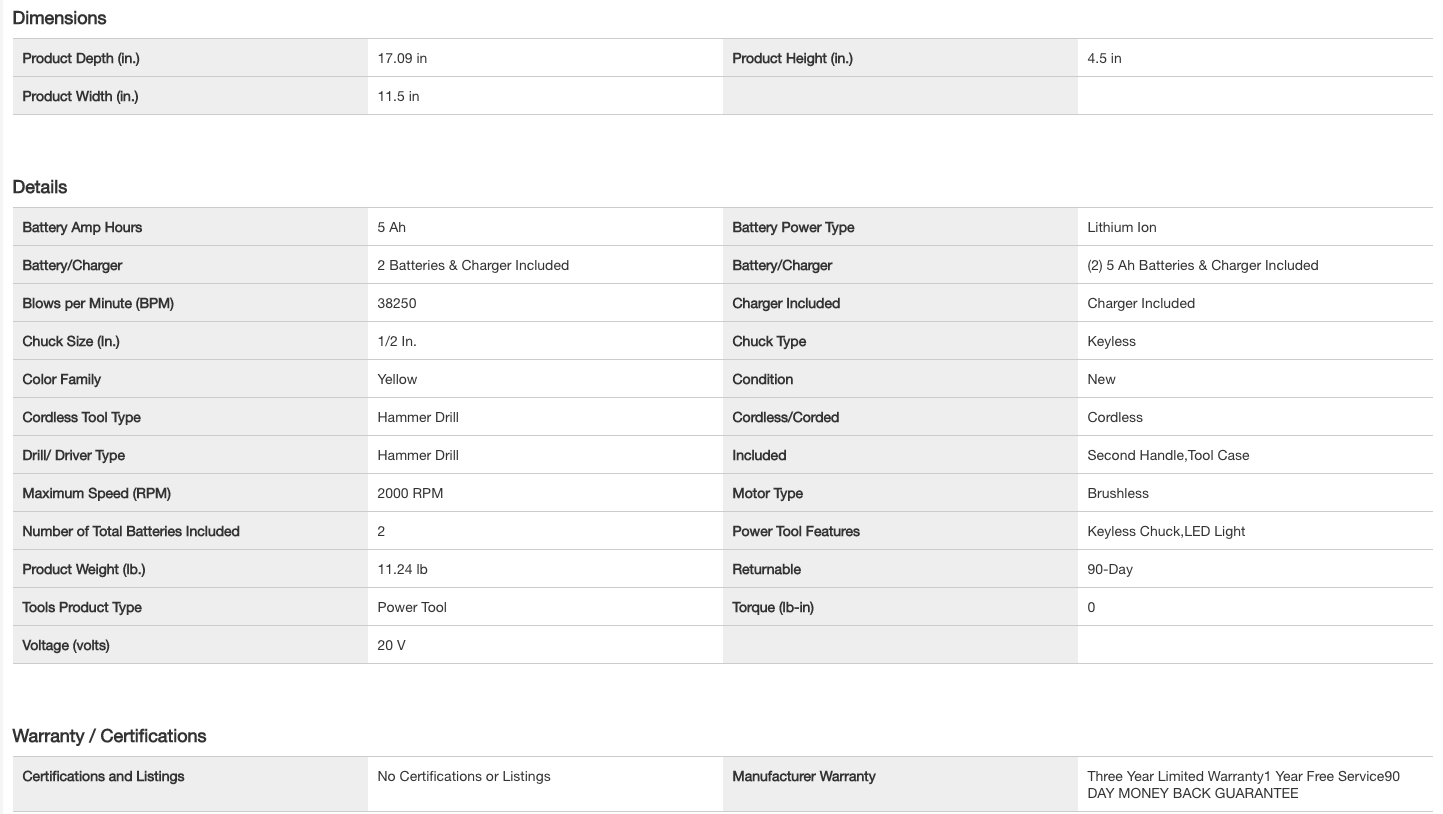Viewport: 1443px width, 814px height.
Task: Click the Warranty / Certifications heading
Action: [x=109, y=736]
